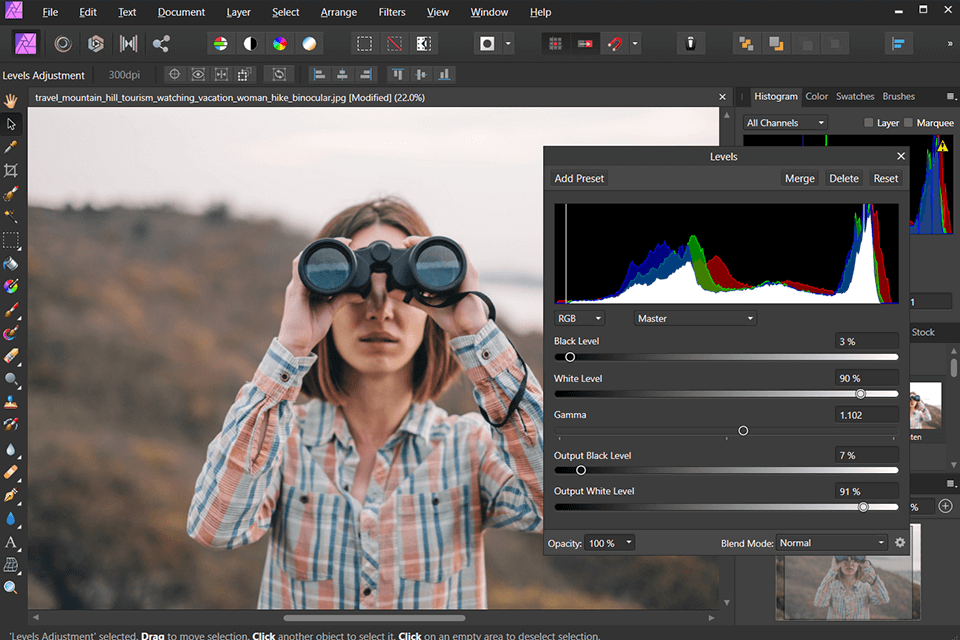Click the Output White Level slider handle
Viewport: 960px width, 640px height.
[x=863, y=506]
